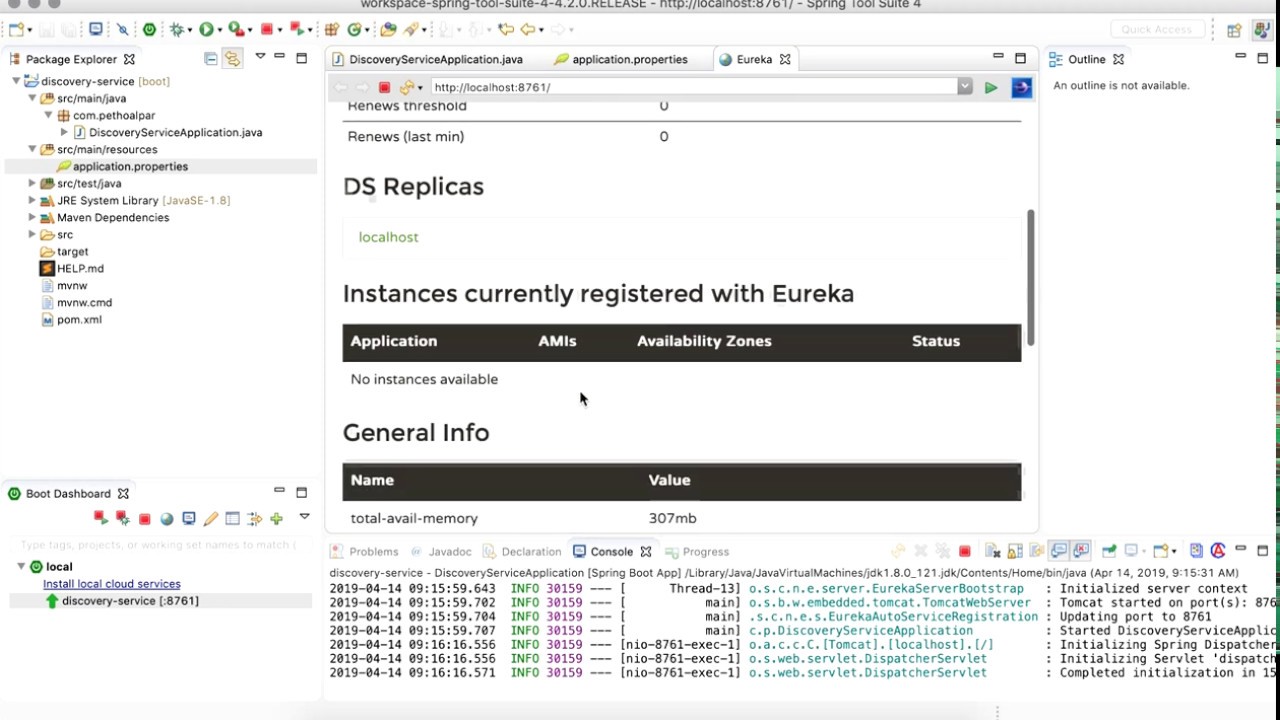
Task: Click Boot Dashboard start/restart icon
Action: tap(100, 518)
